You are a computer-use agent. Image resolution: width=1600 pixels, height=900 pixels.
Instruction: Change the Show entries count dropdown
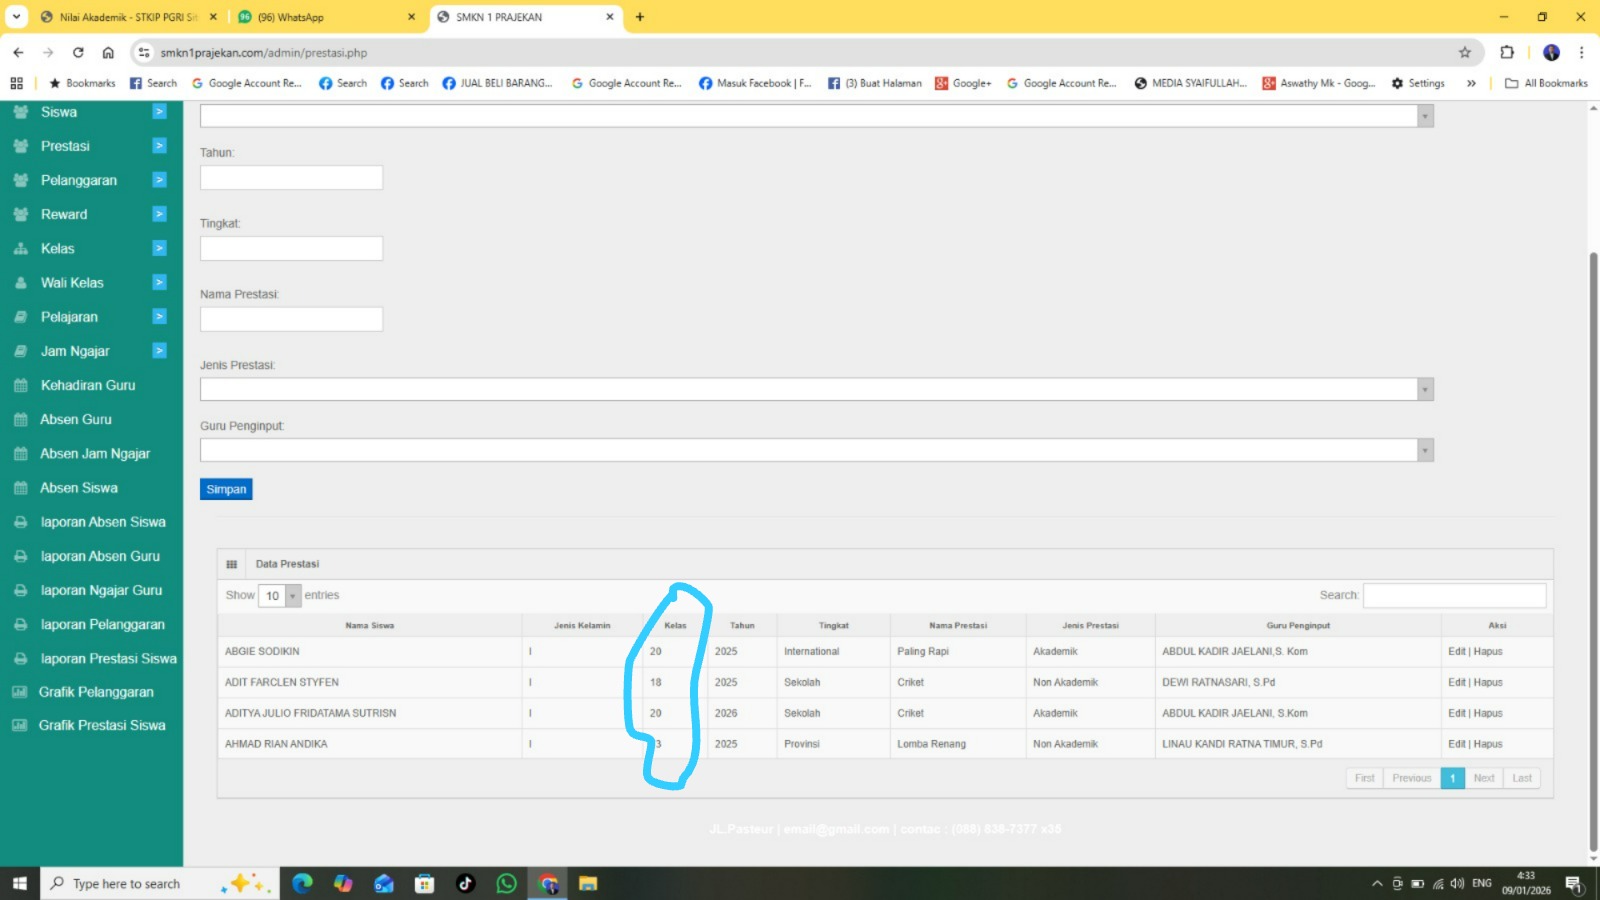[279, 596]
